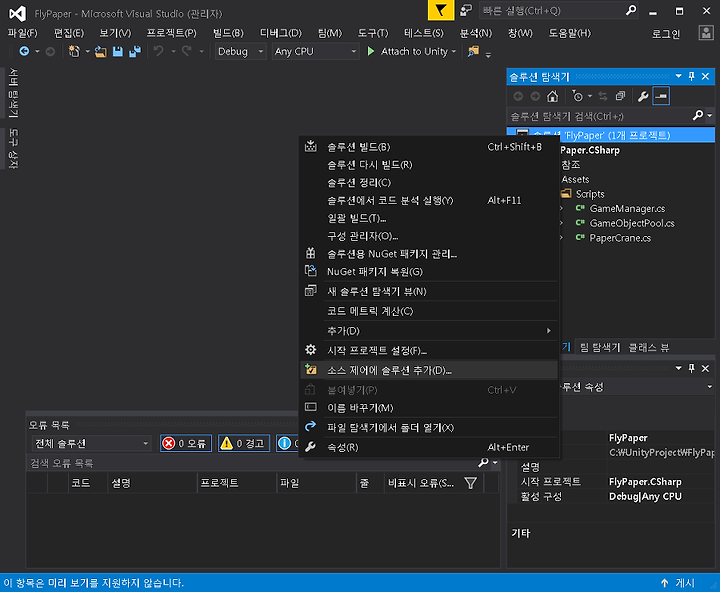This screenshot has height=592, width=720.
Task: Choose NuGet 패키지 복원(G) menu entry
Action: pyautogui.click(x=429, y=271)
